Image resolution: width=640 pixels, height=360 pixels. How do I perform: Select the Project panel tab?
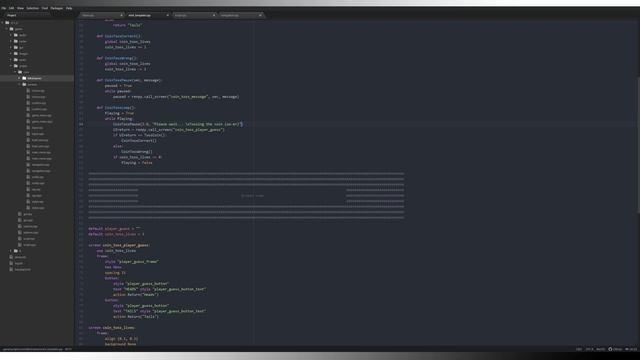(x=12, y=15)
